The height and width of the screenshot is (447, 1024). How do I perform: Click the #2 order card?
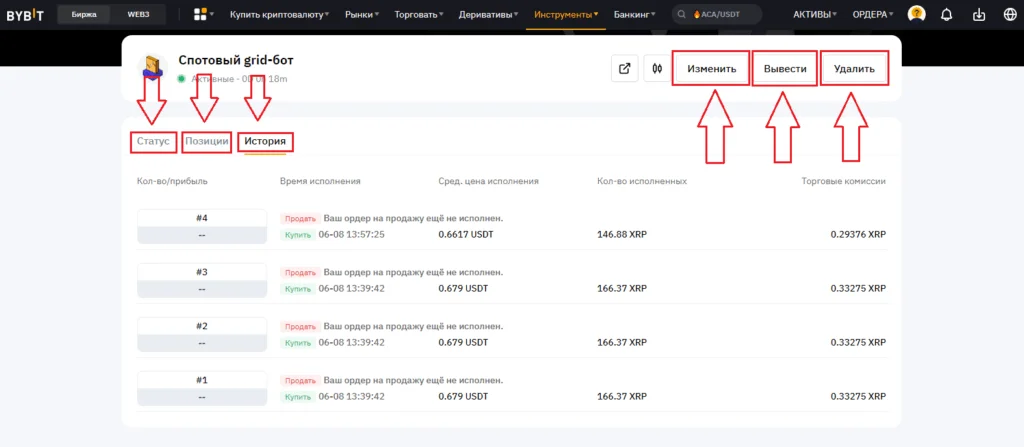pyautogui.click(x=202, y=334)
